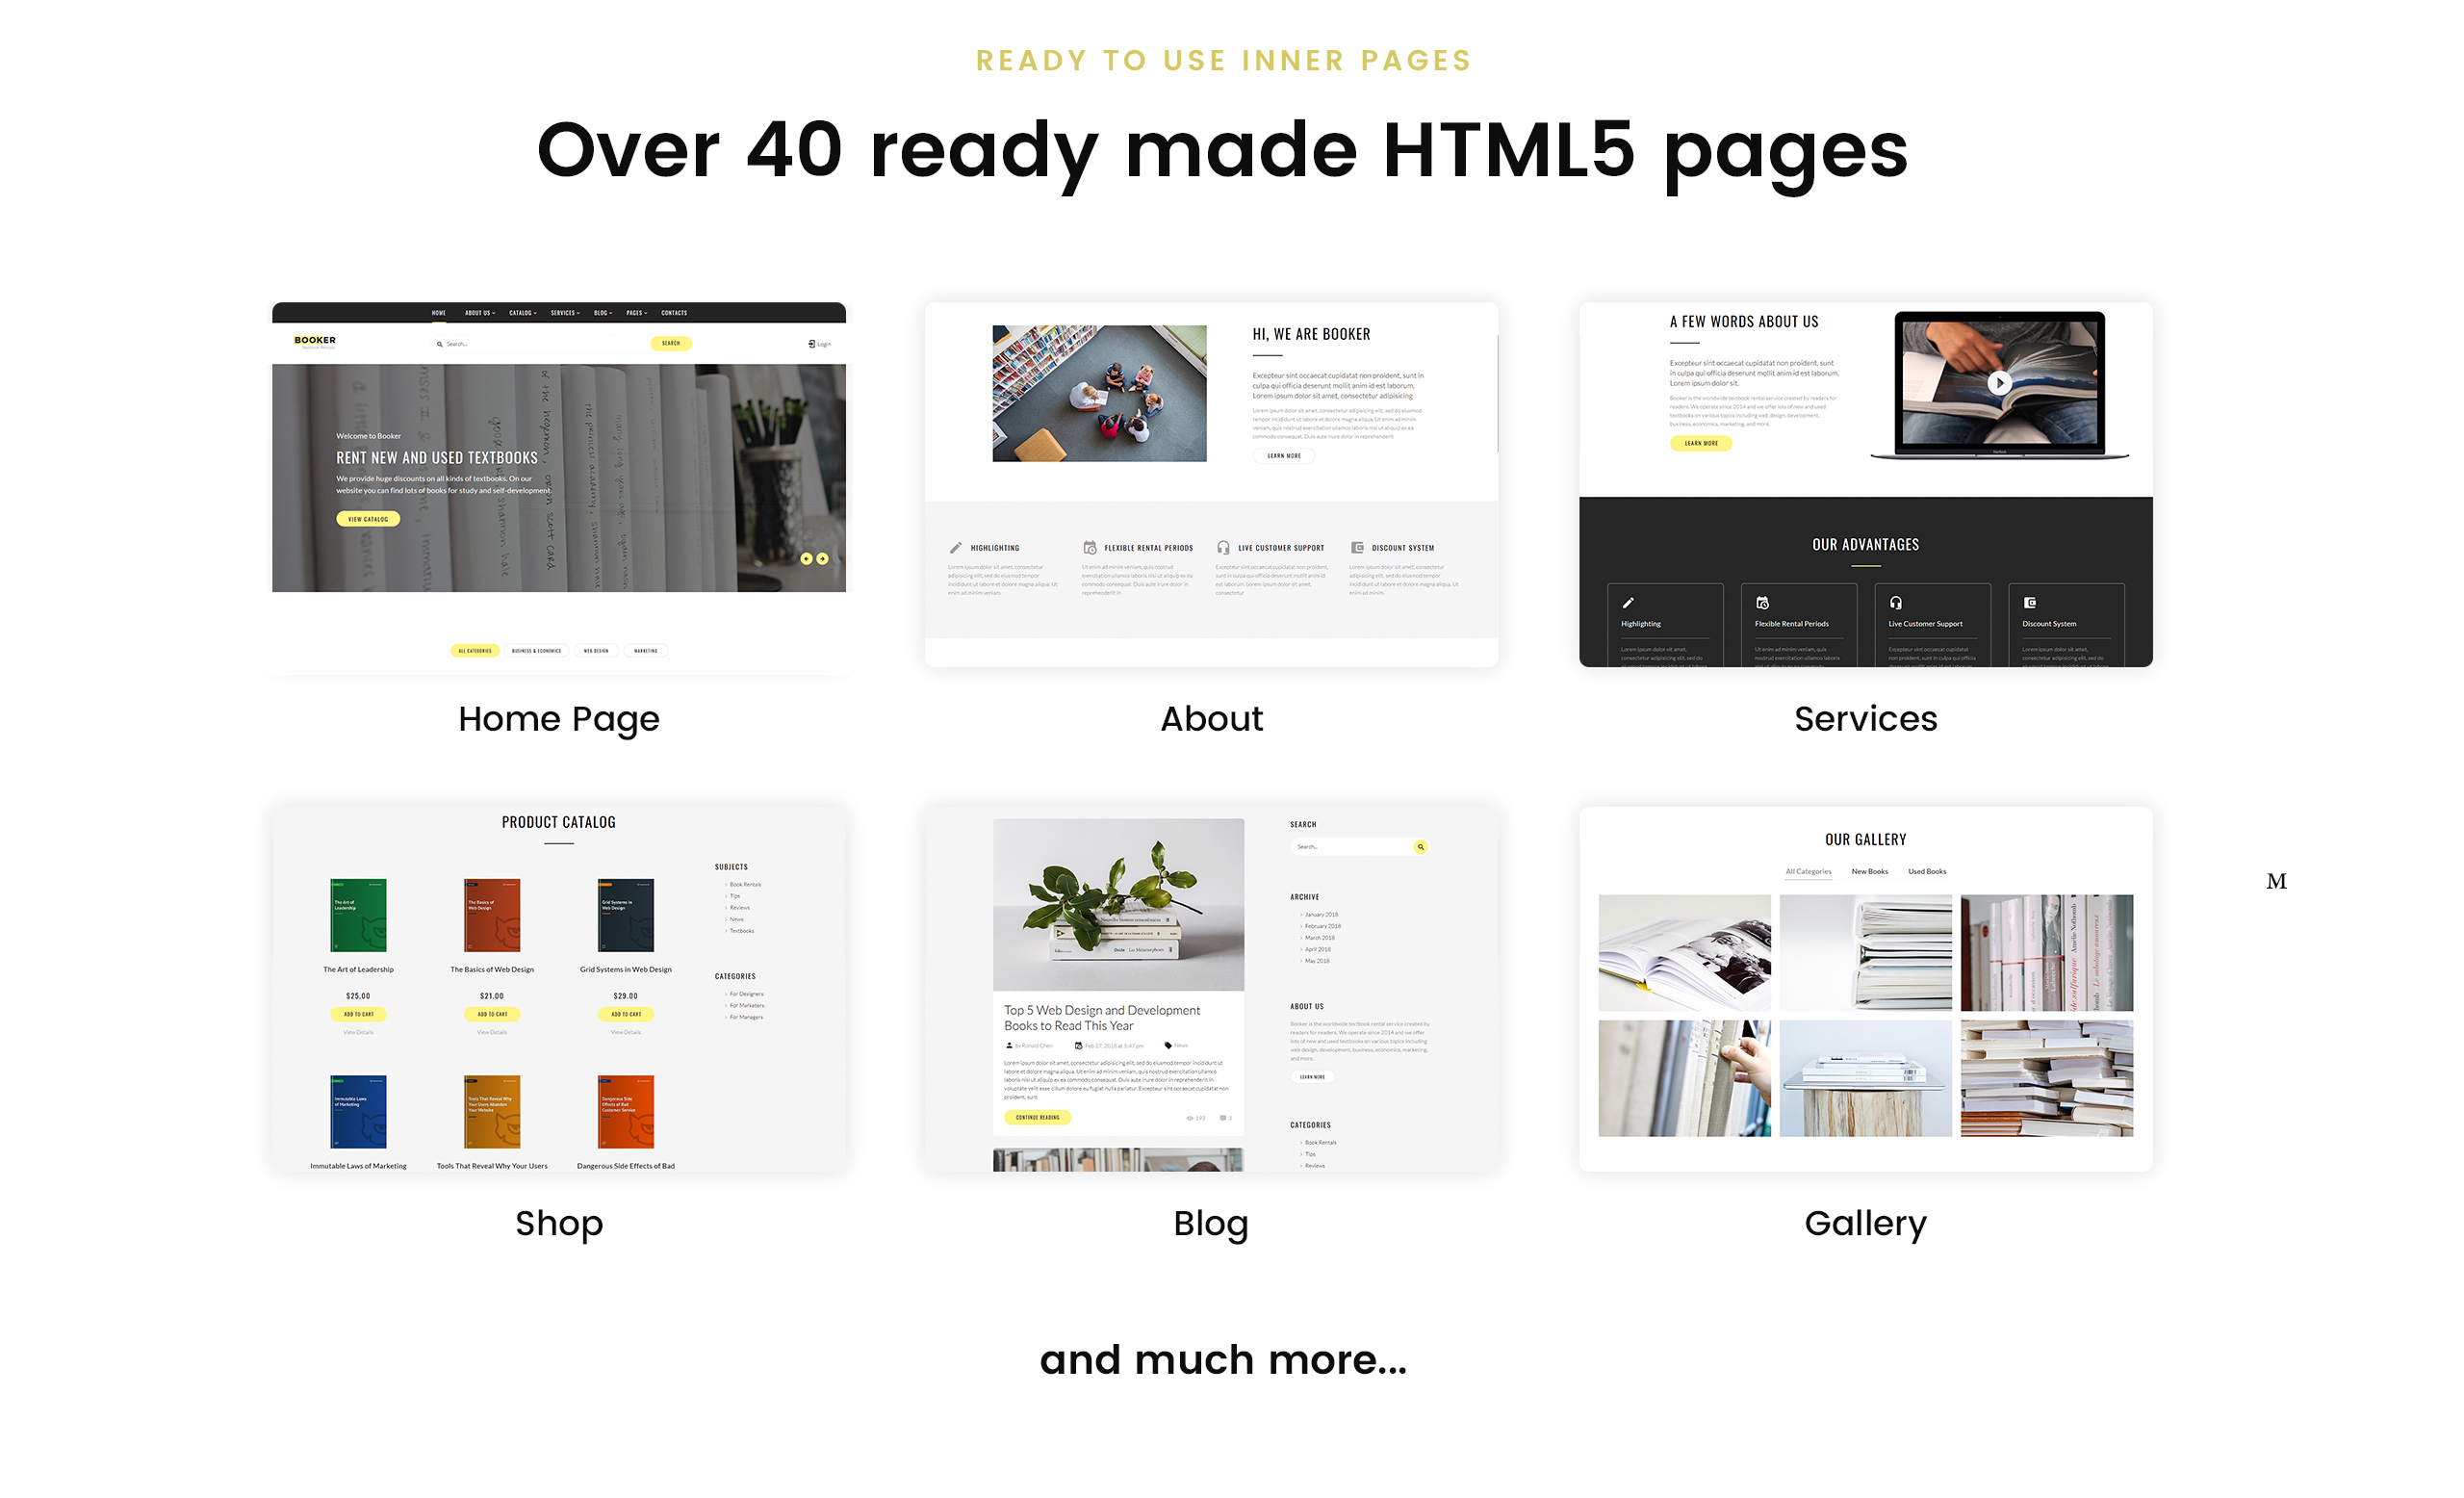Viewport: 2464px width, 1498px height.
Task: Select the Business & Economics category pill
Action: pos(536,651)
